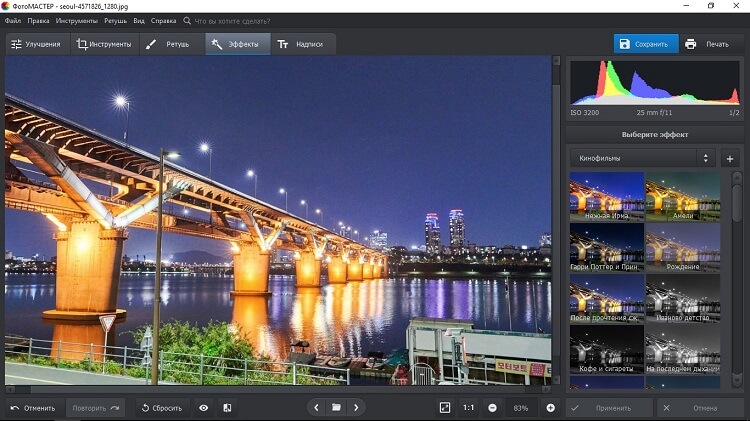Click the zoom out minus icon
The height and width of the screenshot is (421, 750).
[x=493, y=408]
